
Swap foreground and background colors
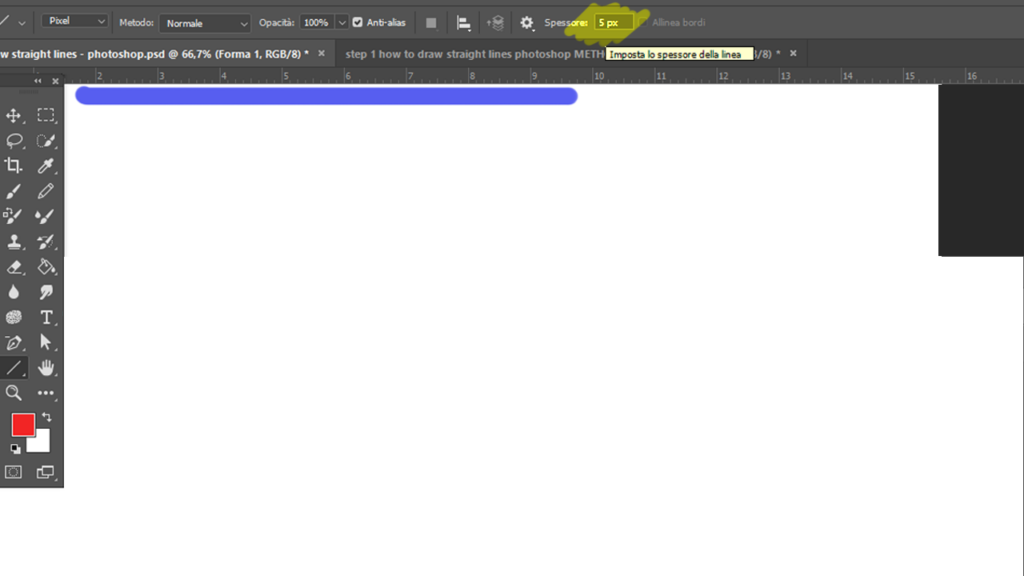[46, 417]
